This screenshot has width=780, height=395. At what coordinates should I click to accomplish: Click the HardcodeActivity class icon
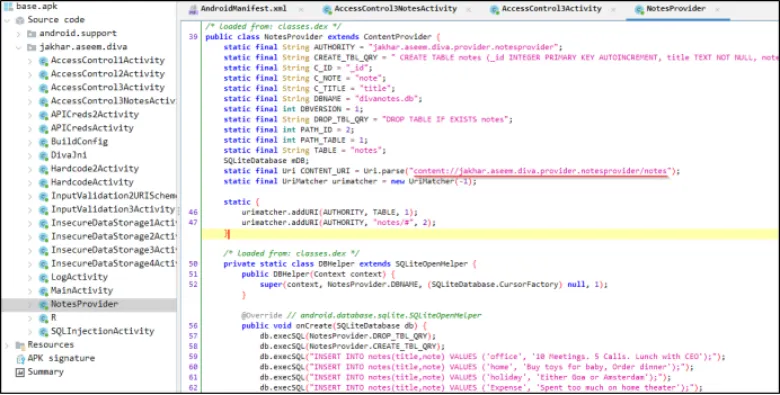(43, 183)
